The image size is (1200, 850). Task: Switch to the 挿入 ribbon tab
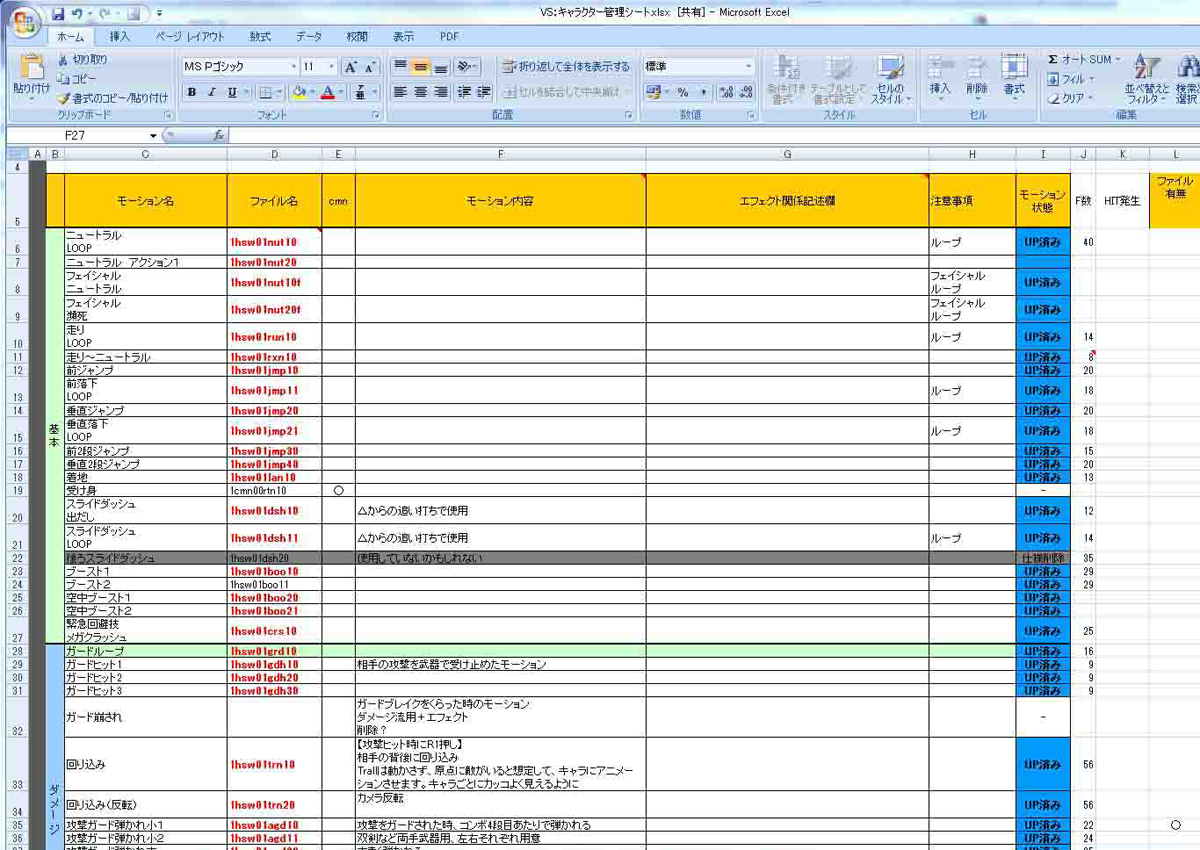point(120,37)
